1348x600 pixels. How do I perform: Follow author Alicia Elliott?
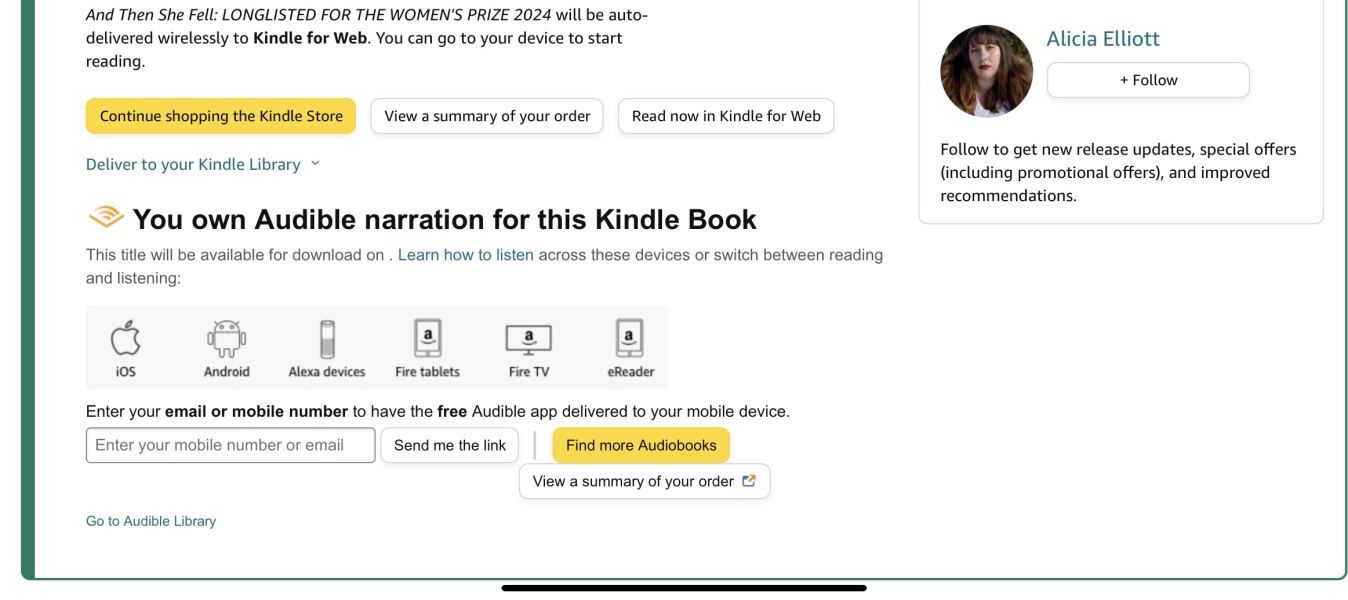[1147, 80]
